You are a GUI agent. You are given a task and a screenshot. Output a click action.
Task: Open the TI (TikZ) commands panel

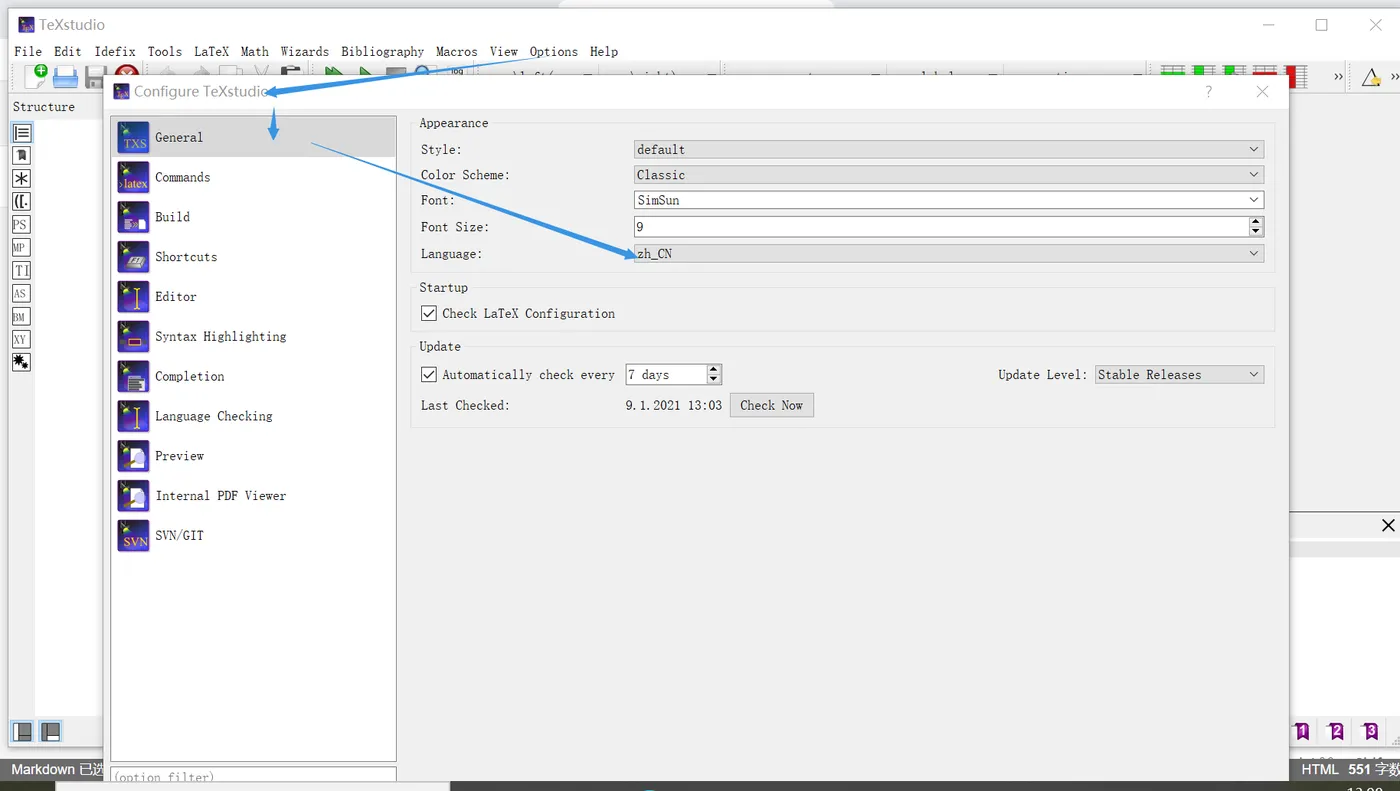[x=21, y=271]
